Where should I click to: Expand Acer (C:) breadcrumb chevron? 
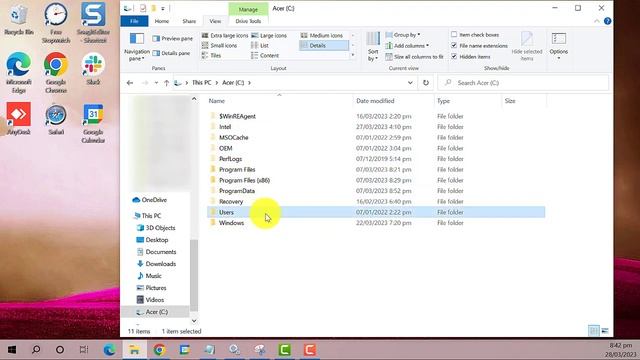tap(249, 83)
